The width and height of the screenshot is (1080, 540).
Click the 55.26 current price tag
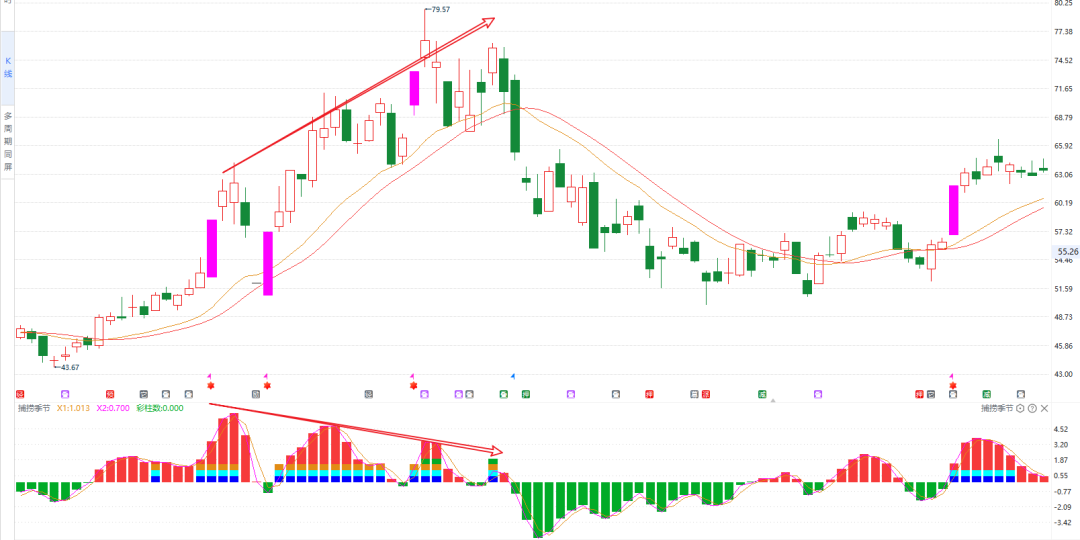tap(1067, 252)
